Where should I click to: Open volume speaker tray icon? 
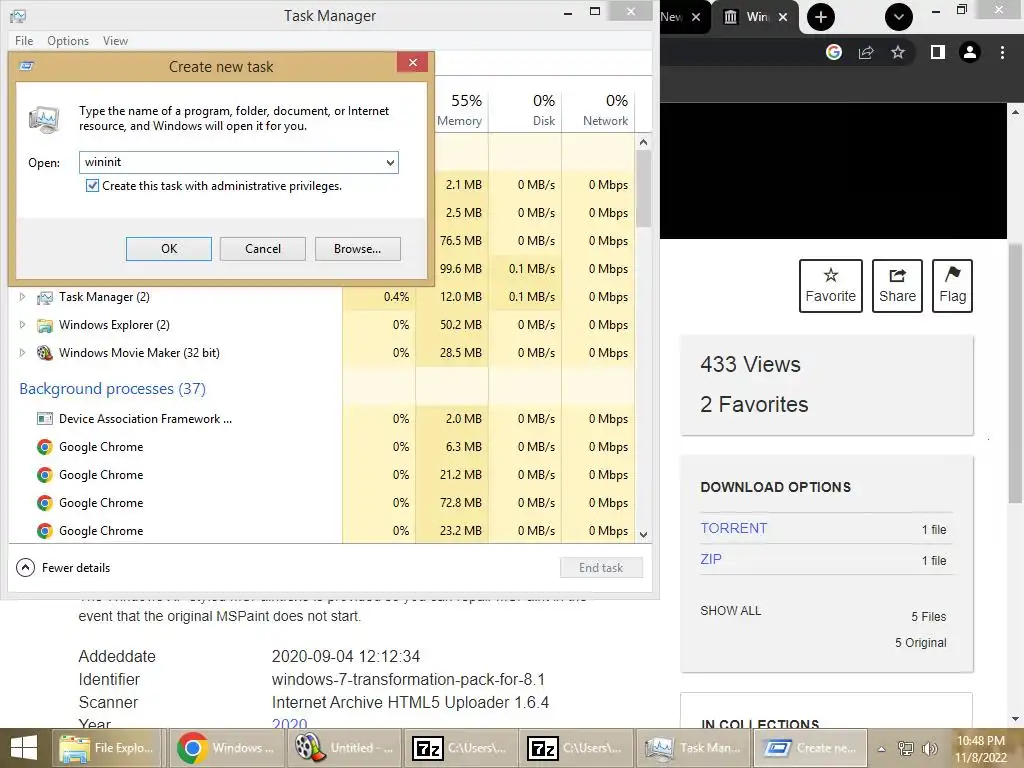pos(929,748)
